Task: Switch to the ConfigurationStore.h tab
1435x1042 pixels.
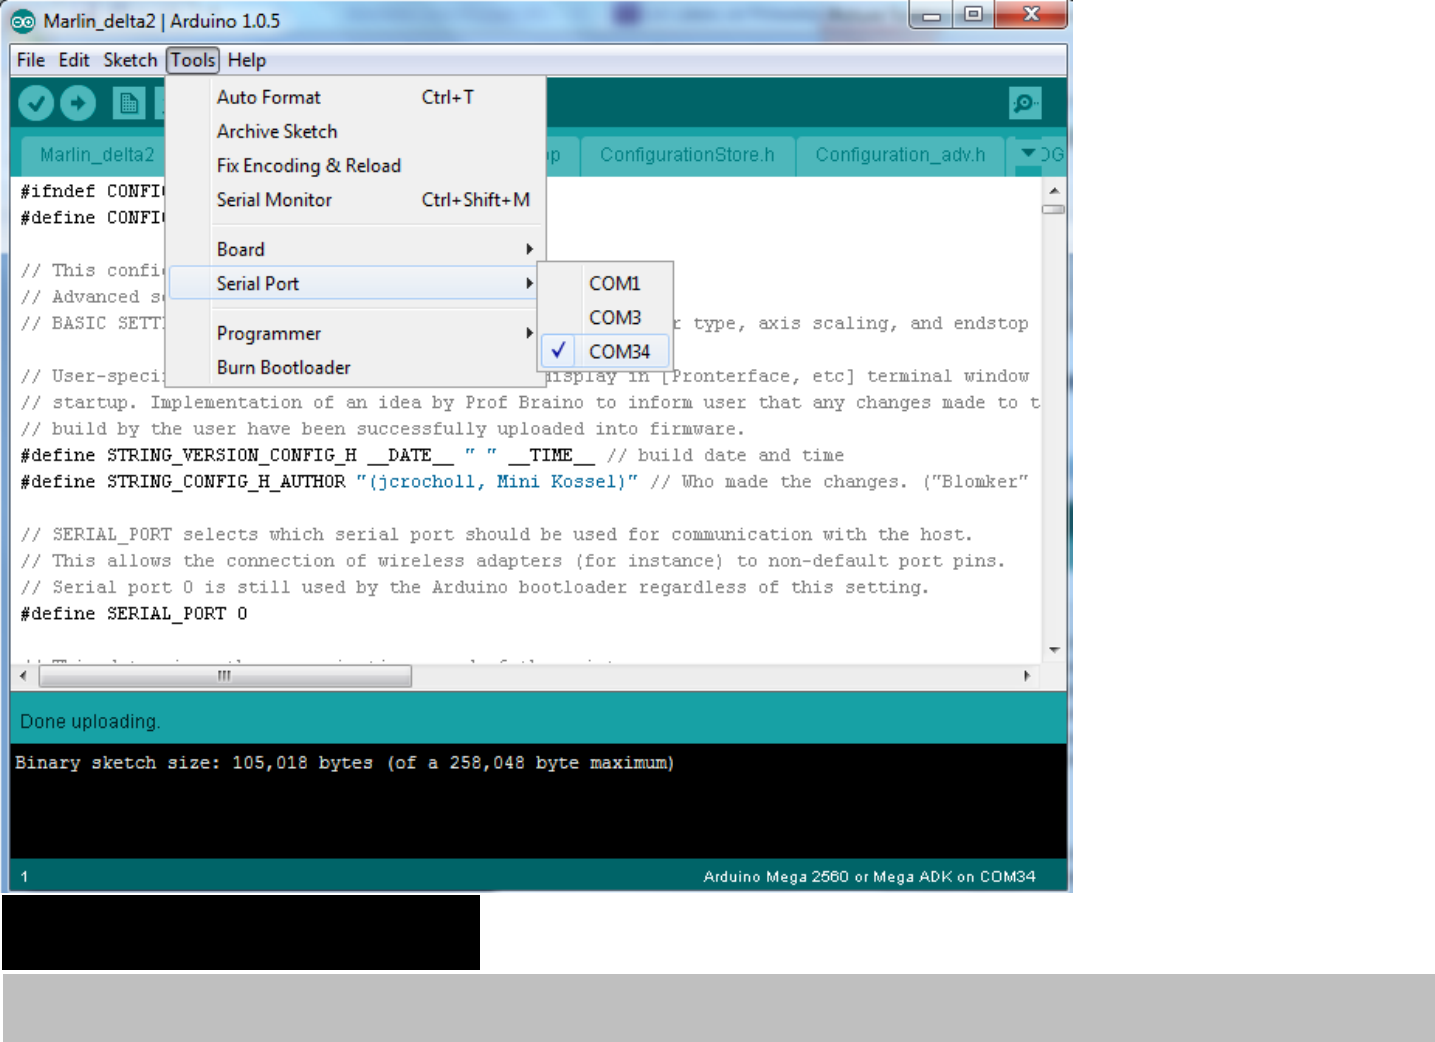Action: [x=687, y=155]
